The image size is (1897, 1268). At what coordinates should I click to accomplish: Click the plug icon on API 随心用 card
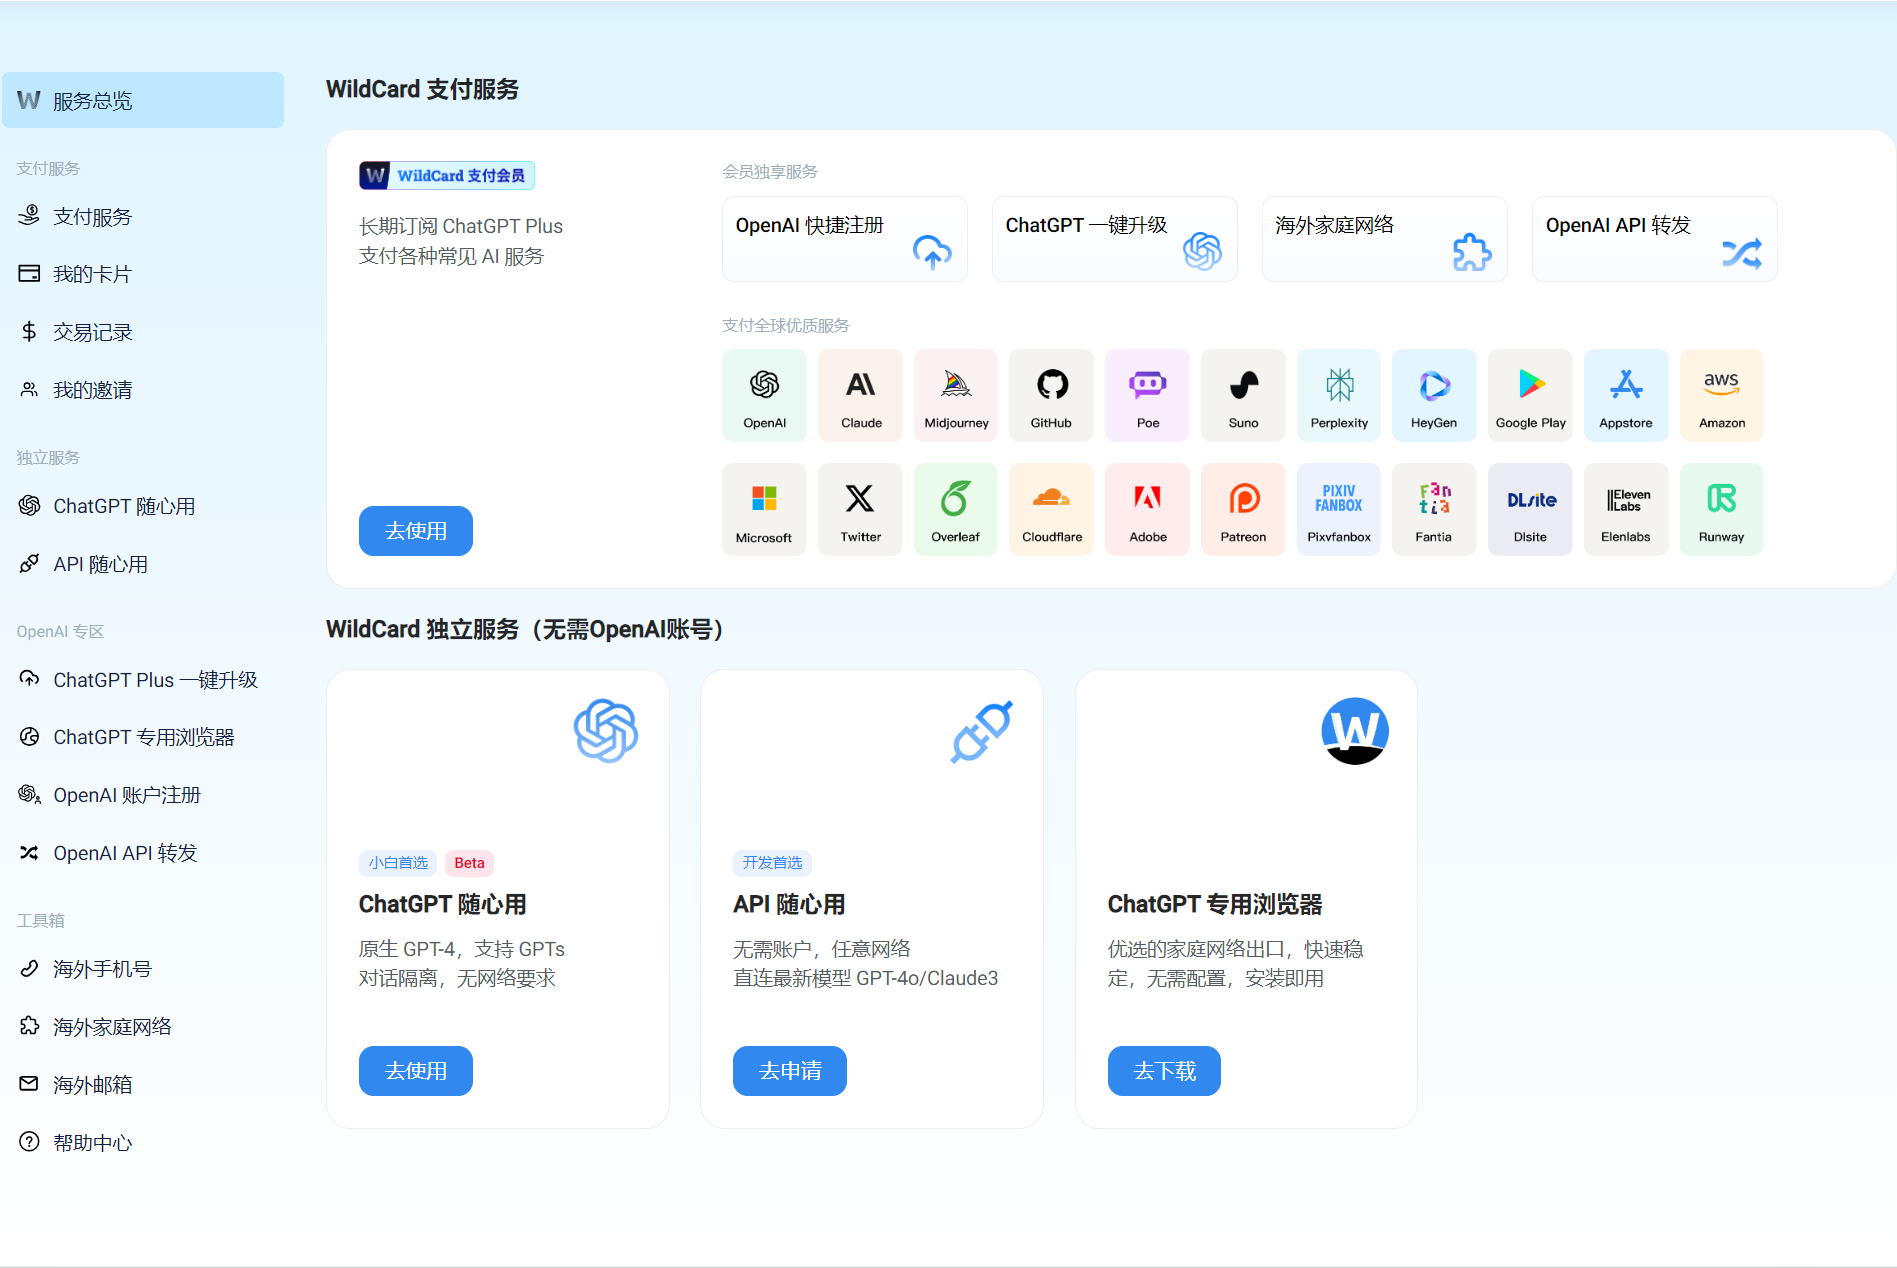point(981,731)
